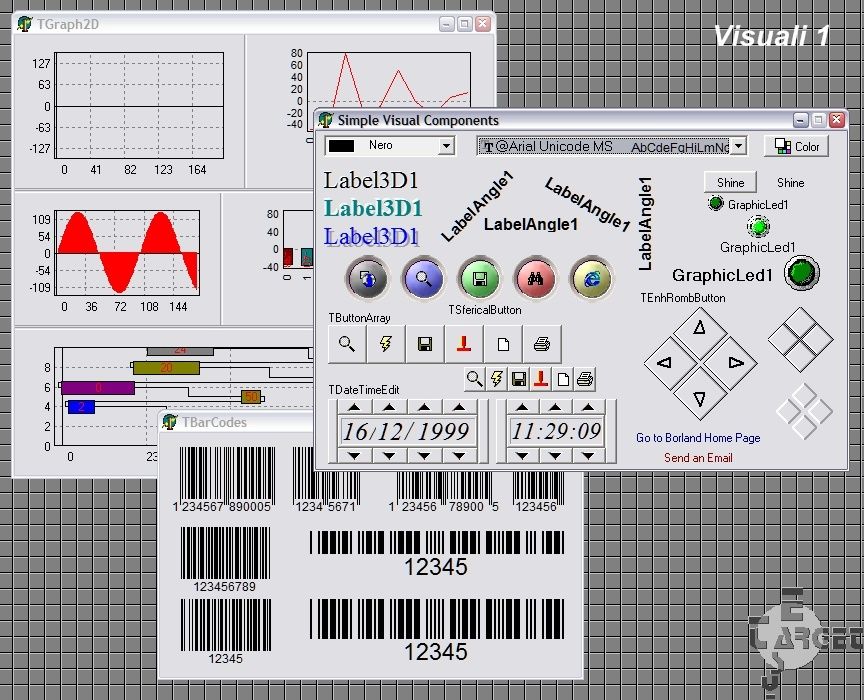Click the blue Label3D1 text
864x700 pixels.
[371, 236]
